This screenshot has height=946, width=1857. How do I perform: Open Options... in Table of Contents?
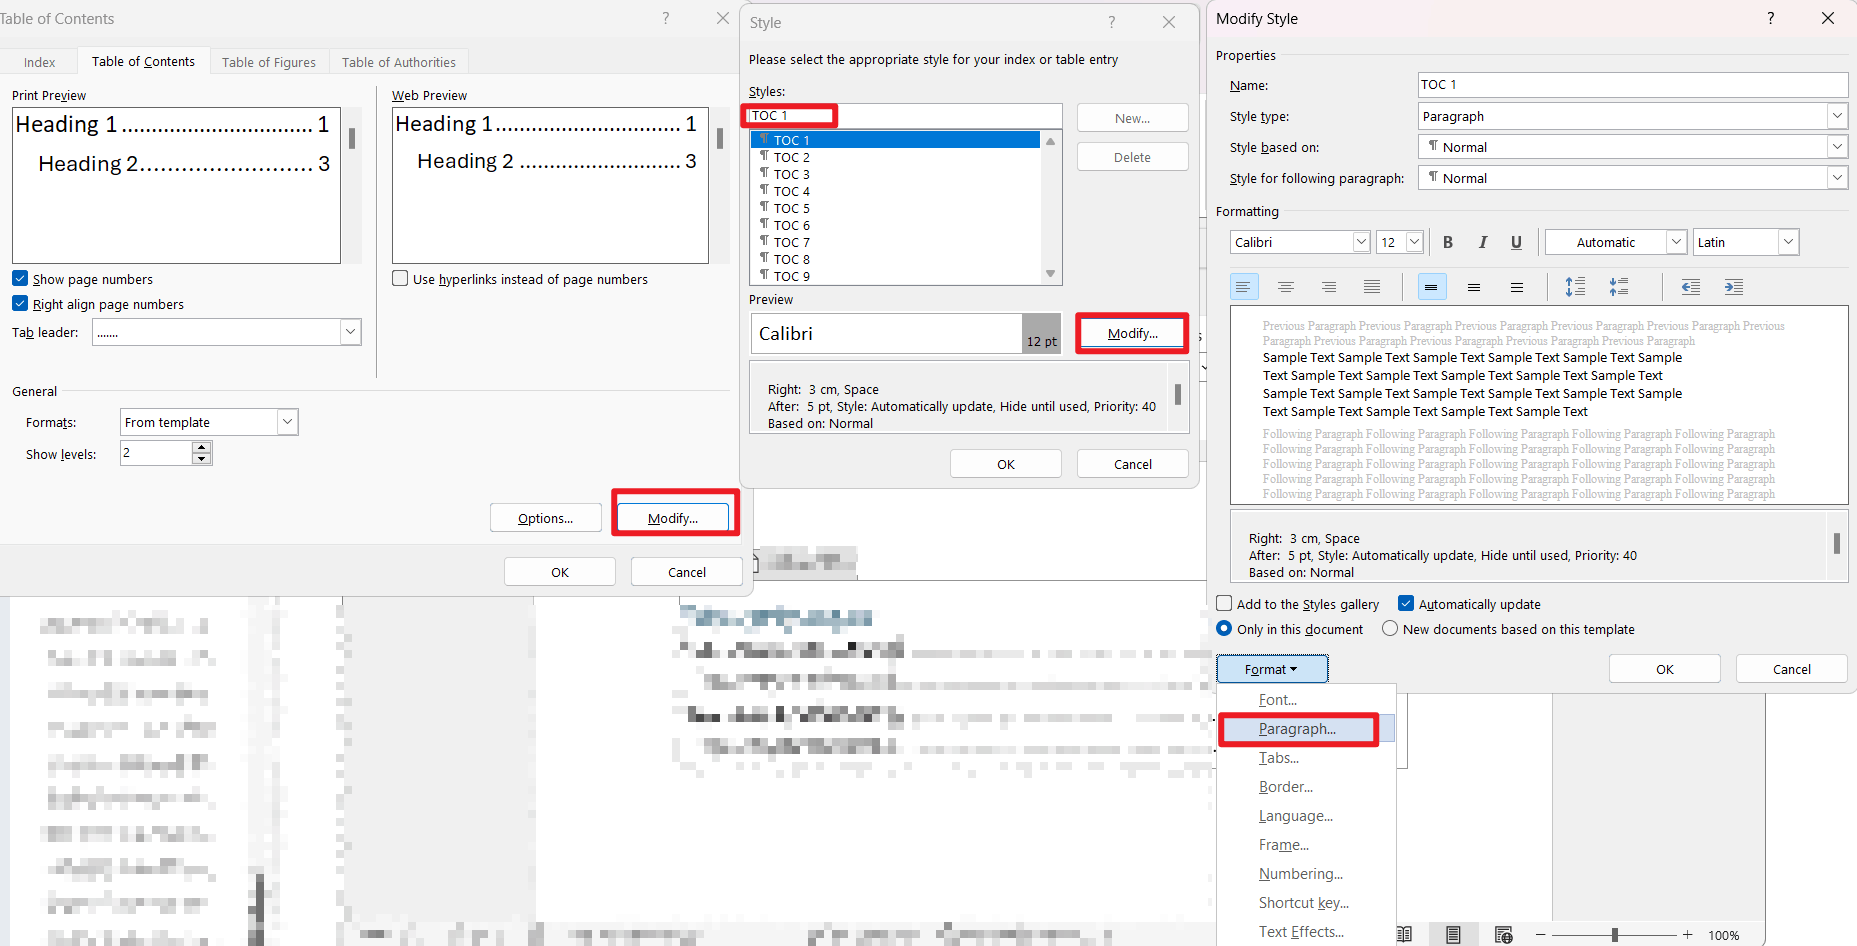point(545,518)
